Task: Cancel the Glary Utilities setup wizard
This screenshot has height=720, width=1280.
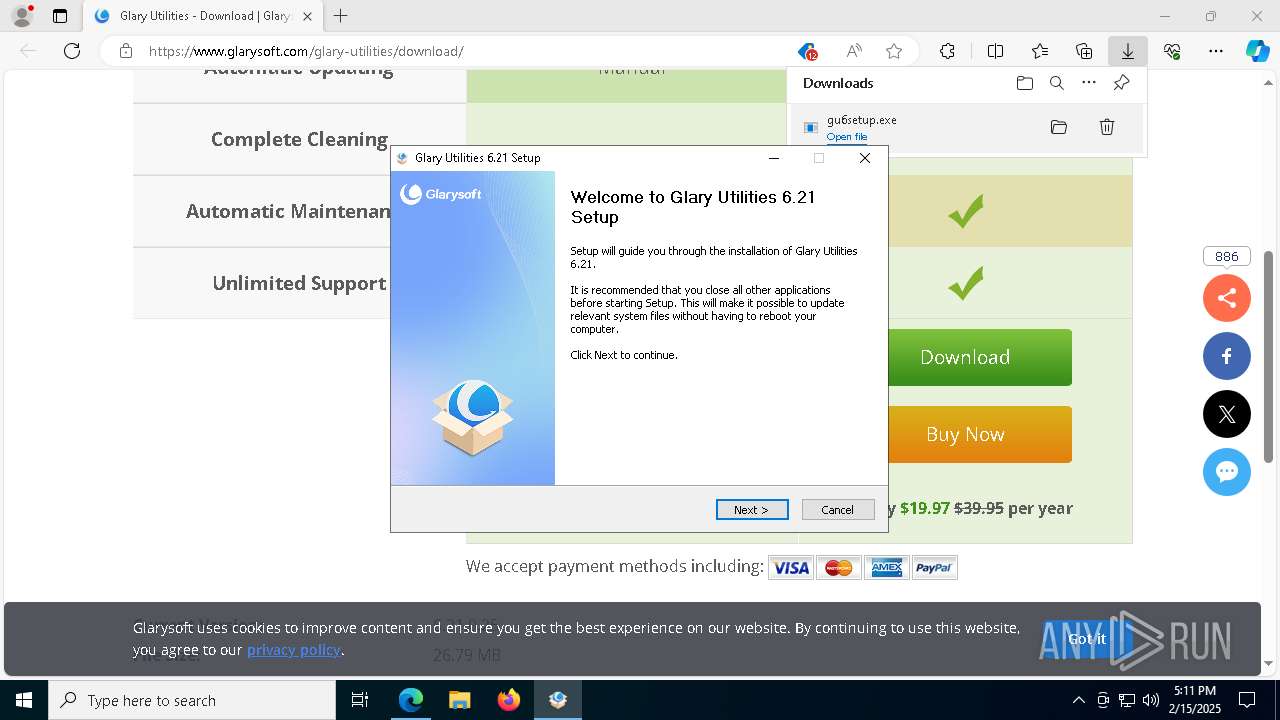Action: point(838,510)
